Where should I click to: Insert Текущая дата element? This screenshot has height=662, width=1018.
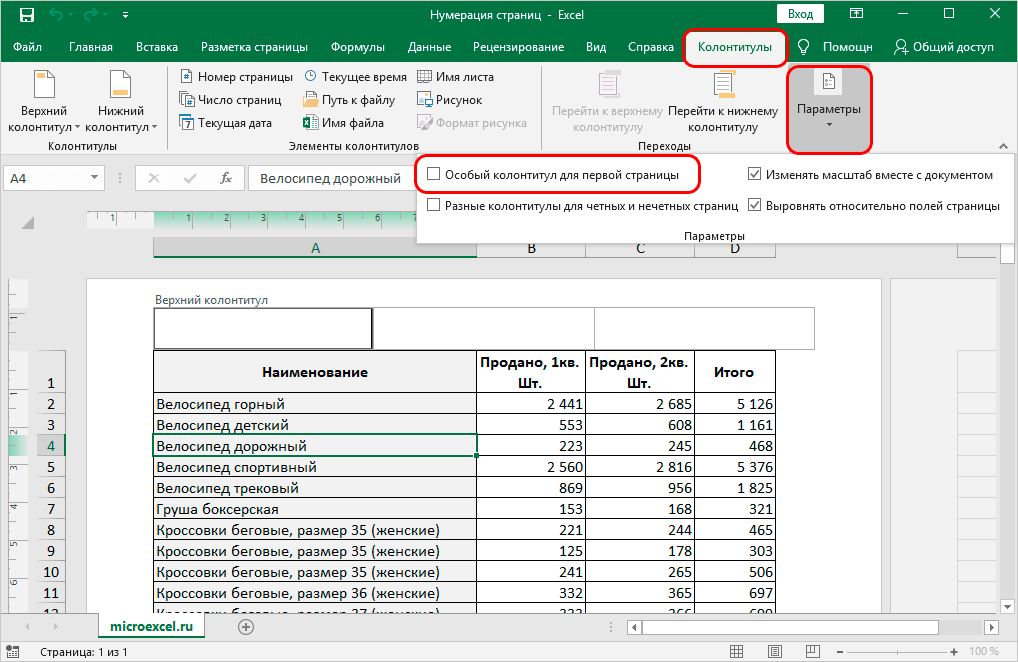point(226,123)
